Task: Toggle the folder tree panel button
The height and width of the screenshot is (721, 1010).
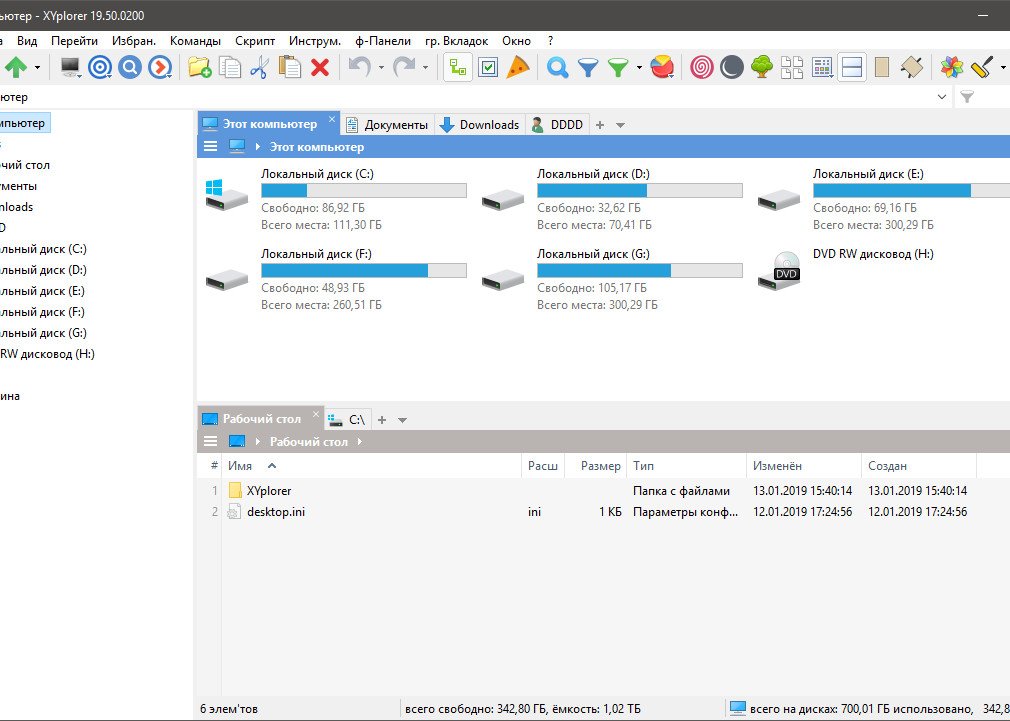Action: (x=458, y=67)
